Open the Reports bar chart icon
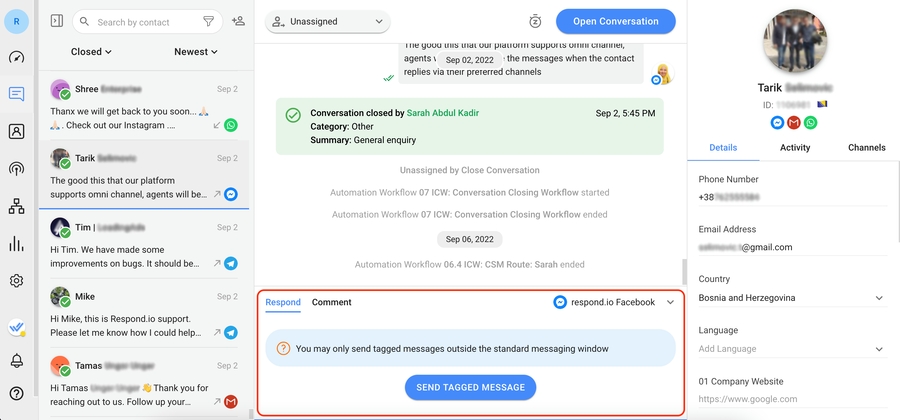The height and width of the screenshot is (420, 900). click(16, 244)
